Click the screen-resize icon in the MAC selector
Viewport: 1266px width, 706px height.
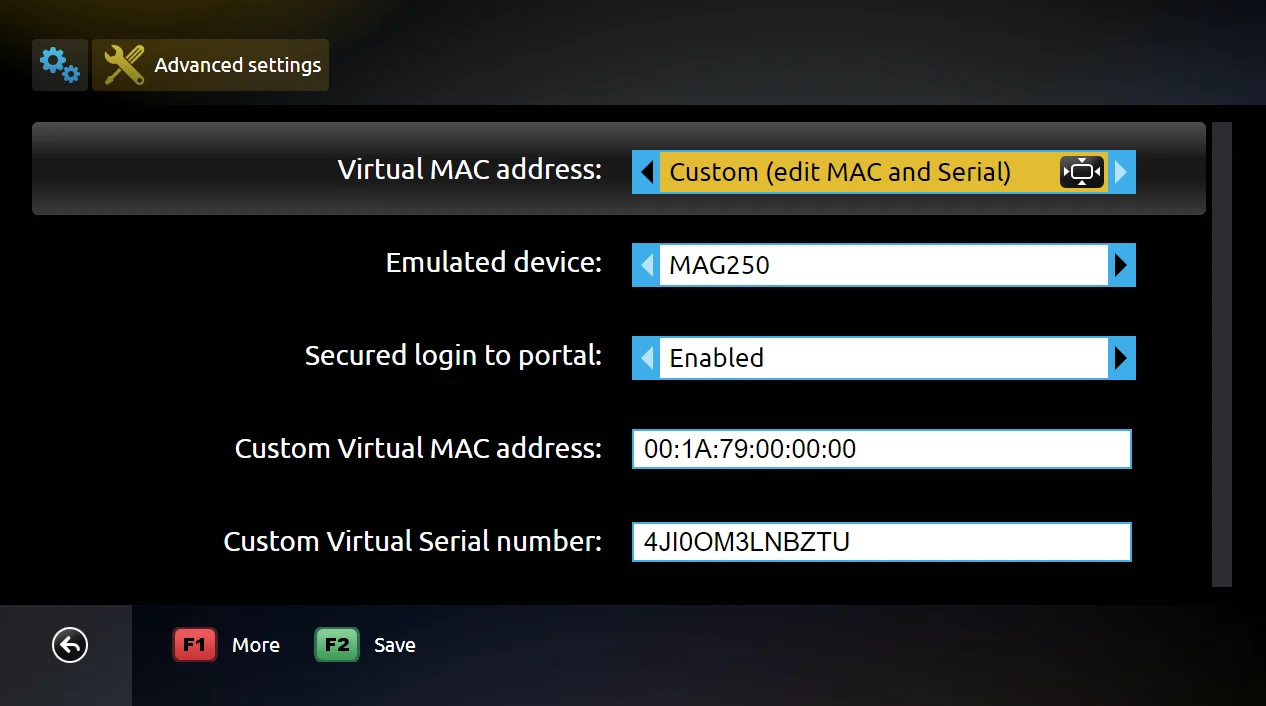pyautogui.click(x=1082, y=172)
